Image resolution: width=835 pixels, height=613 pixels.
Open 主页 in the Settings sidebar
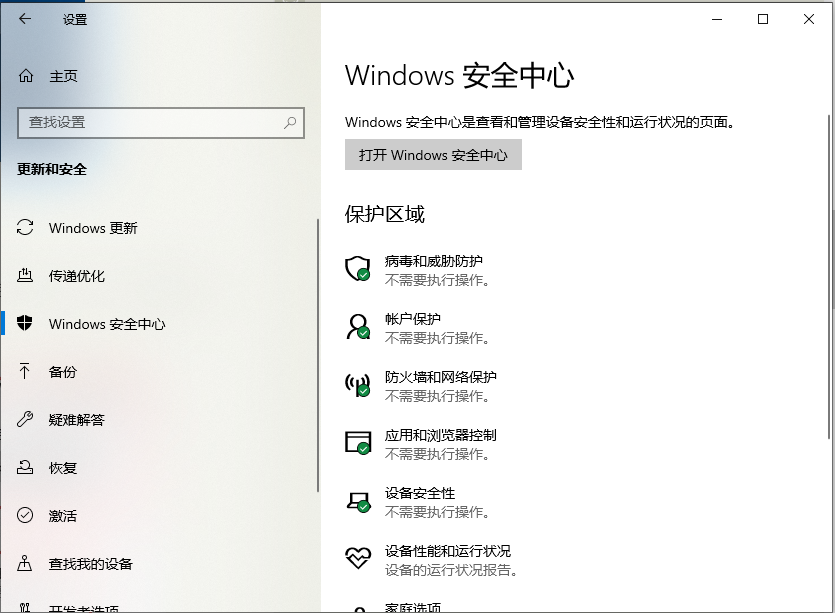tap(63, 76)
